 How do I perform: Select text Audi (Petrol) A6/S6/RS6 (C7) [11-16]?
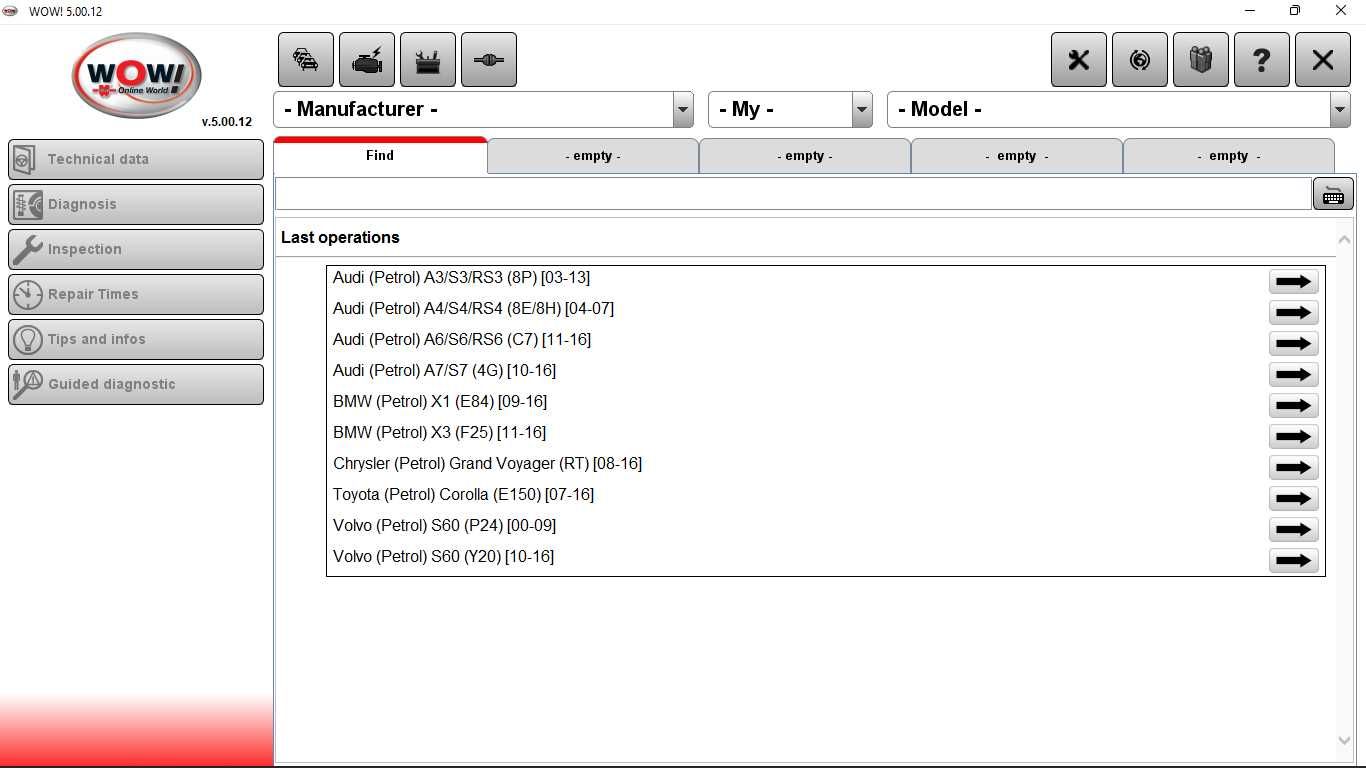462,340
